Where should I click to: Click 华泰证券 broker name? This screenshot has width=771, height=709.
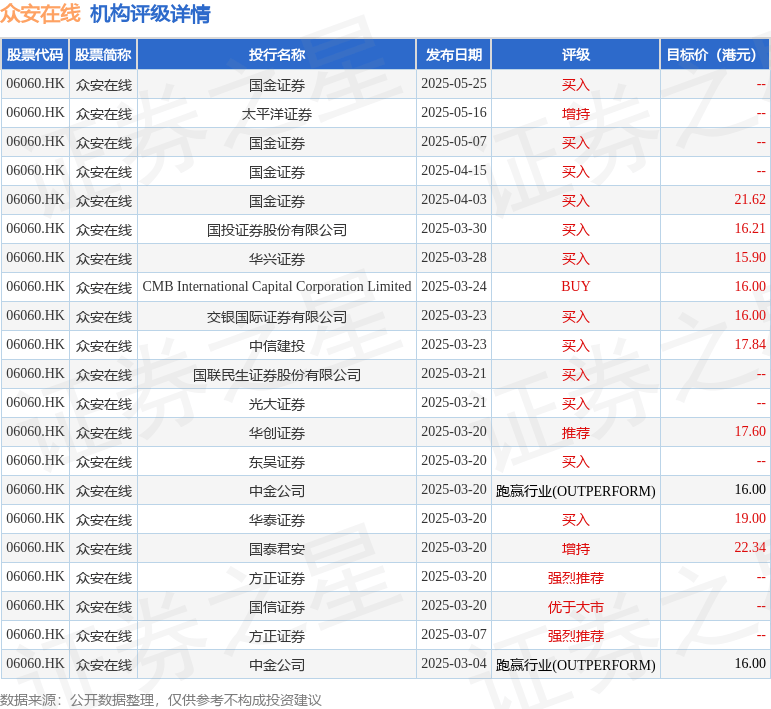[x=277, y=520]
